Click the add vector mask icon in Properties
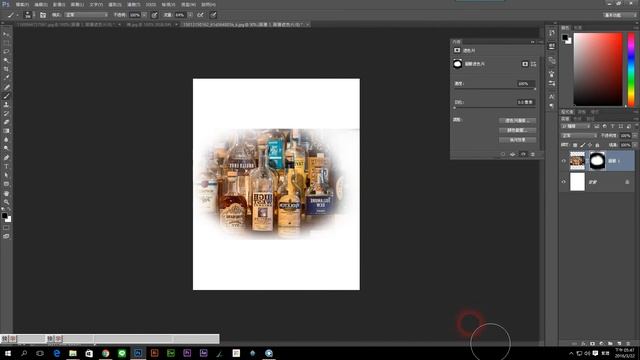The width and height of the screenshot is (640, 360). coord(533,64)
